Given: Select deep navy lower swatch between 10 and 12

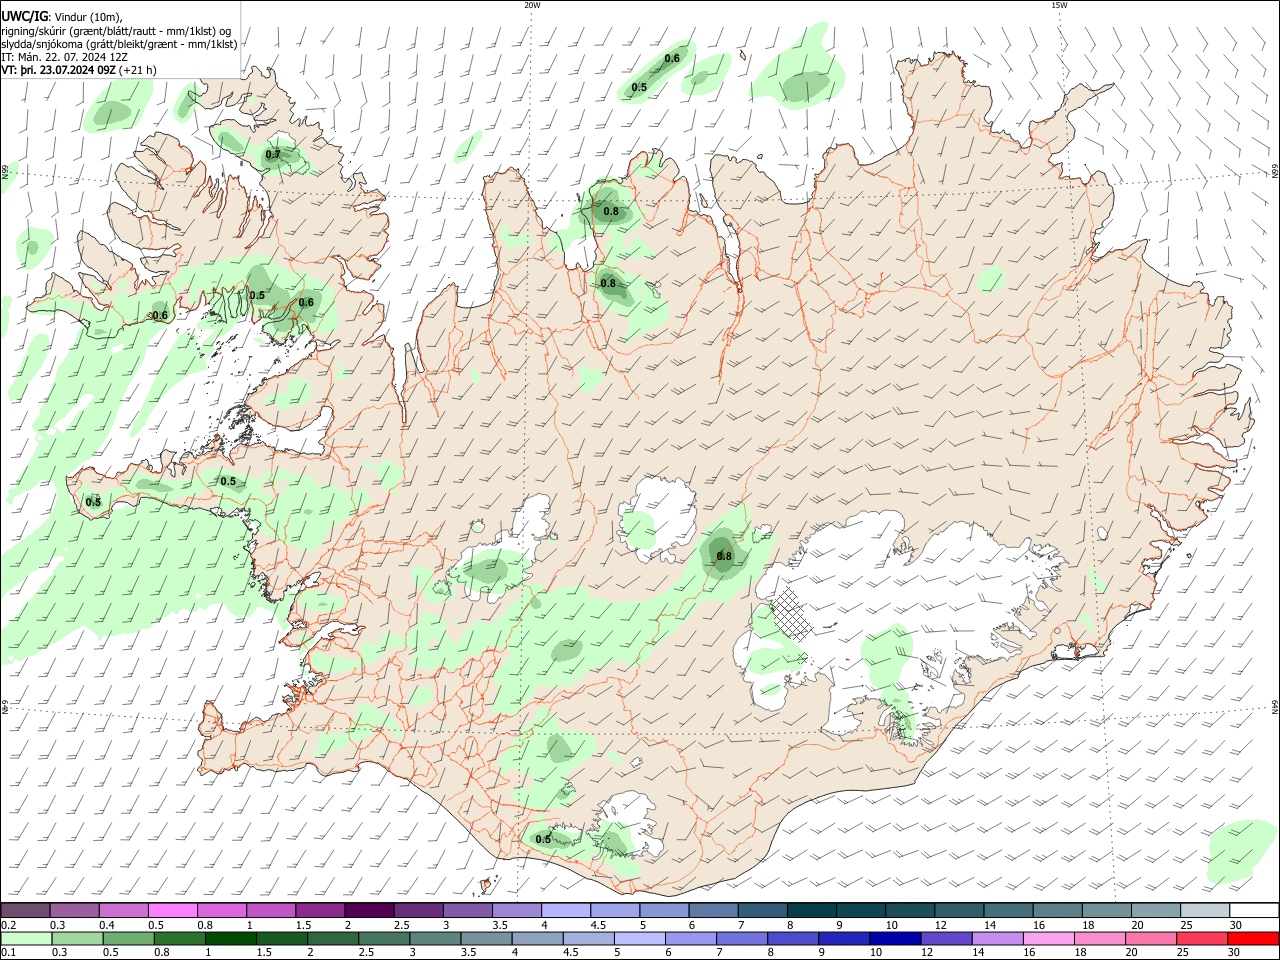Looking at the screenshot, I should (x=894, y=938).
